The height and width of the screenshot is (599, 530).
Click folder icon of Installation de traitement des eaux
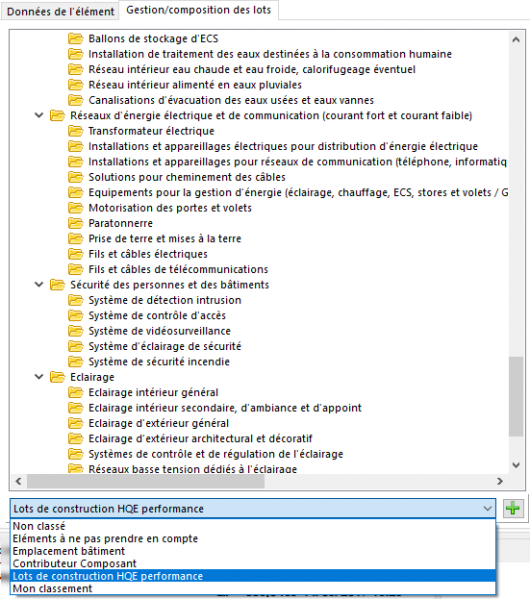76,54
